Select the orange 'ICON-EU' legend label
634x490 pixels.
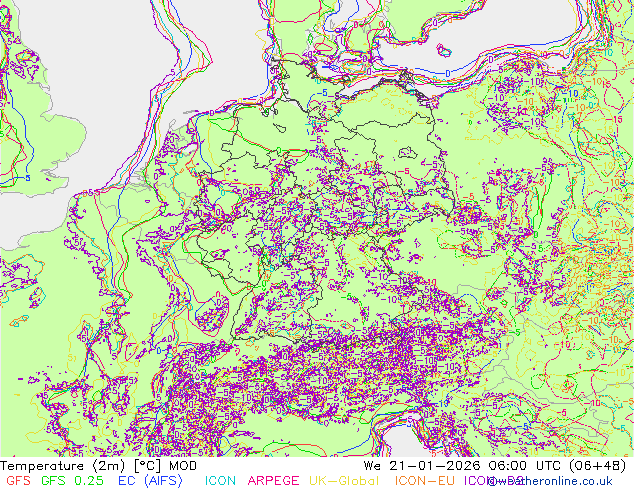(425, 481)
